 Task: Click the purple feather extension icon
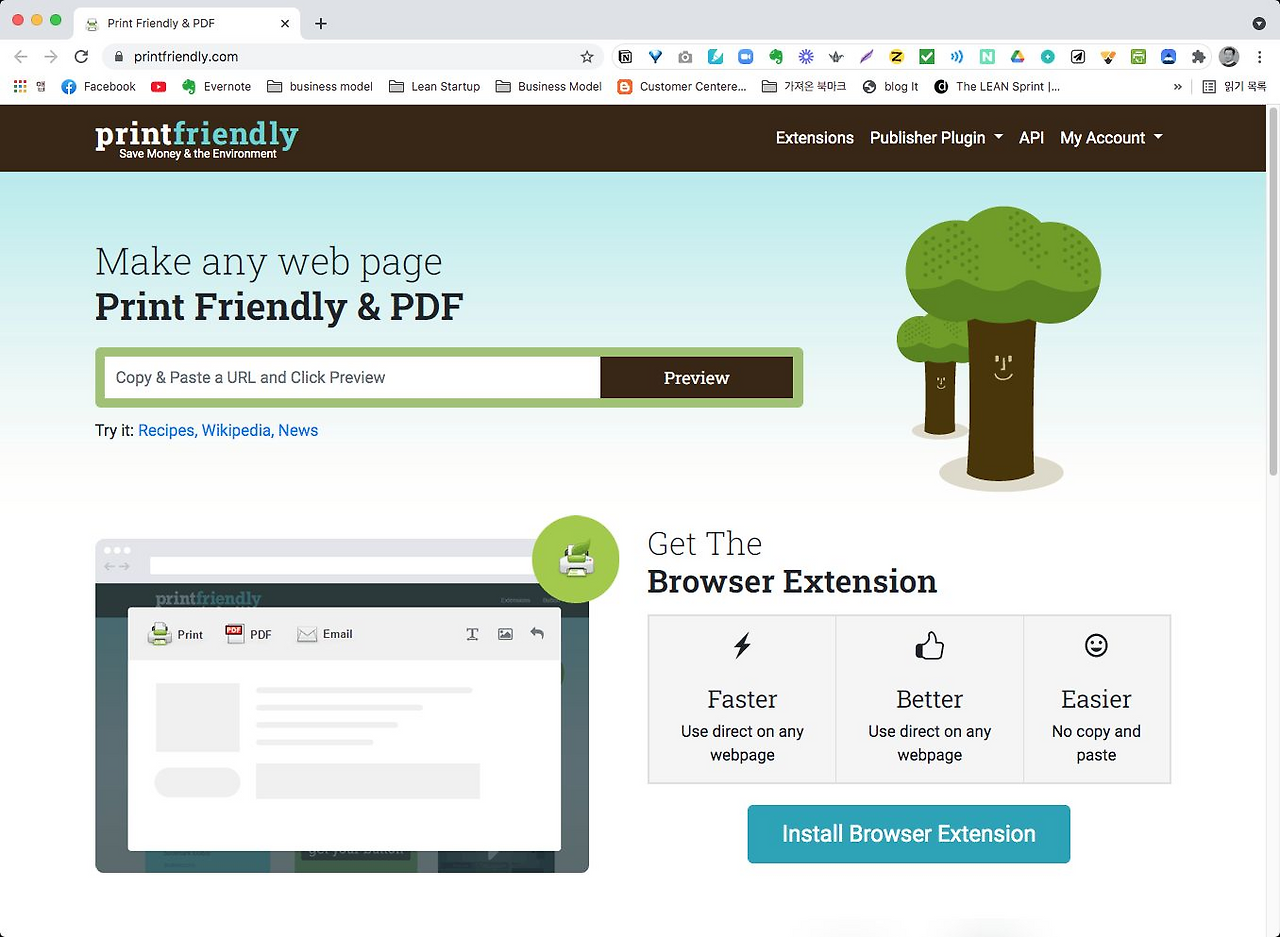866,57
